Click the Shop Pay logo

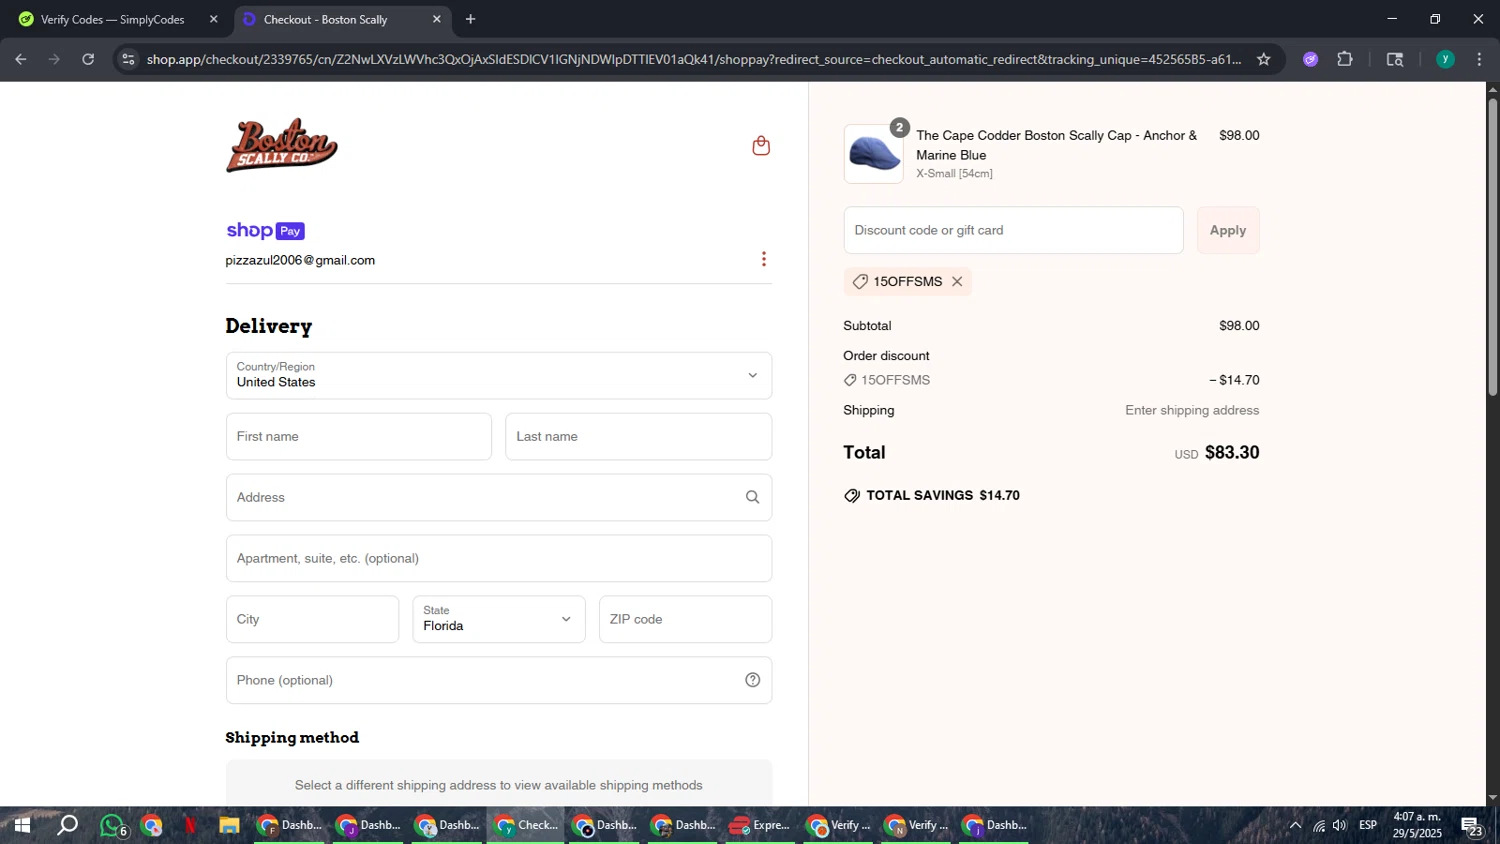[265, 230]
